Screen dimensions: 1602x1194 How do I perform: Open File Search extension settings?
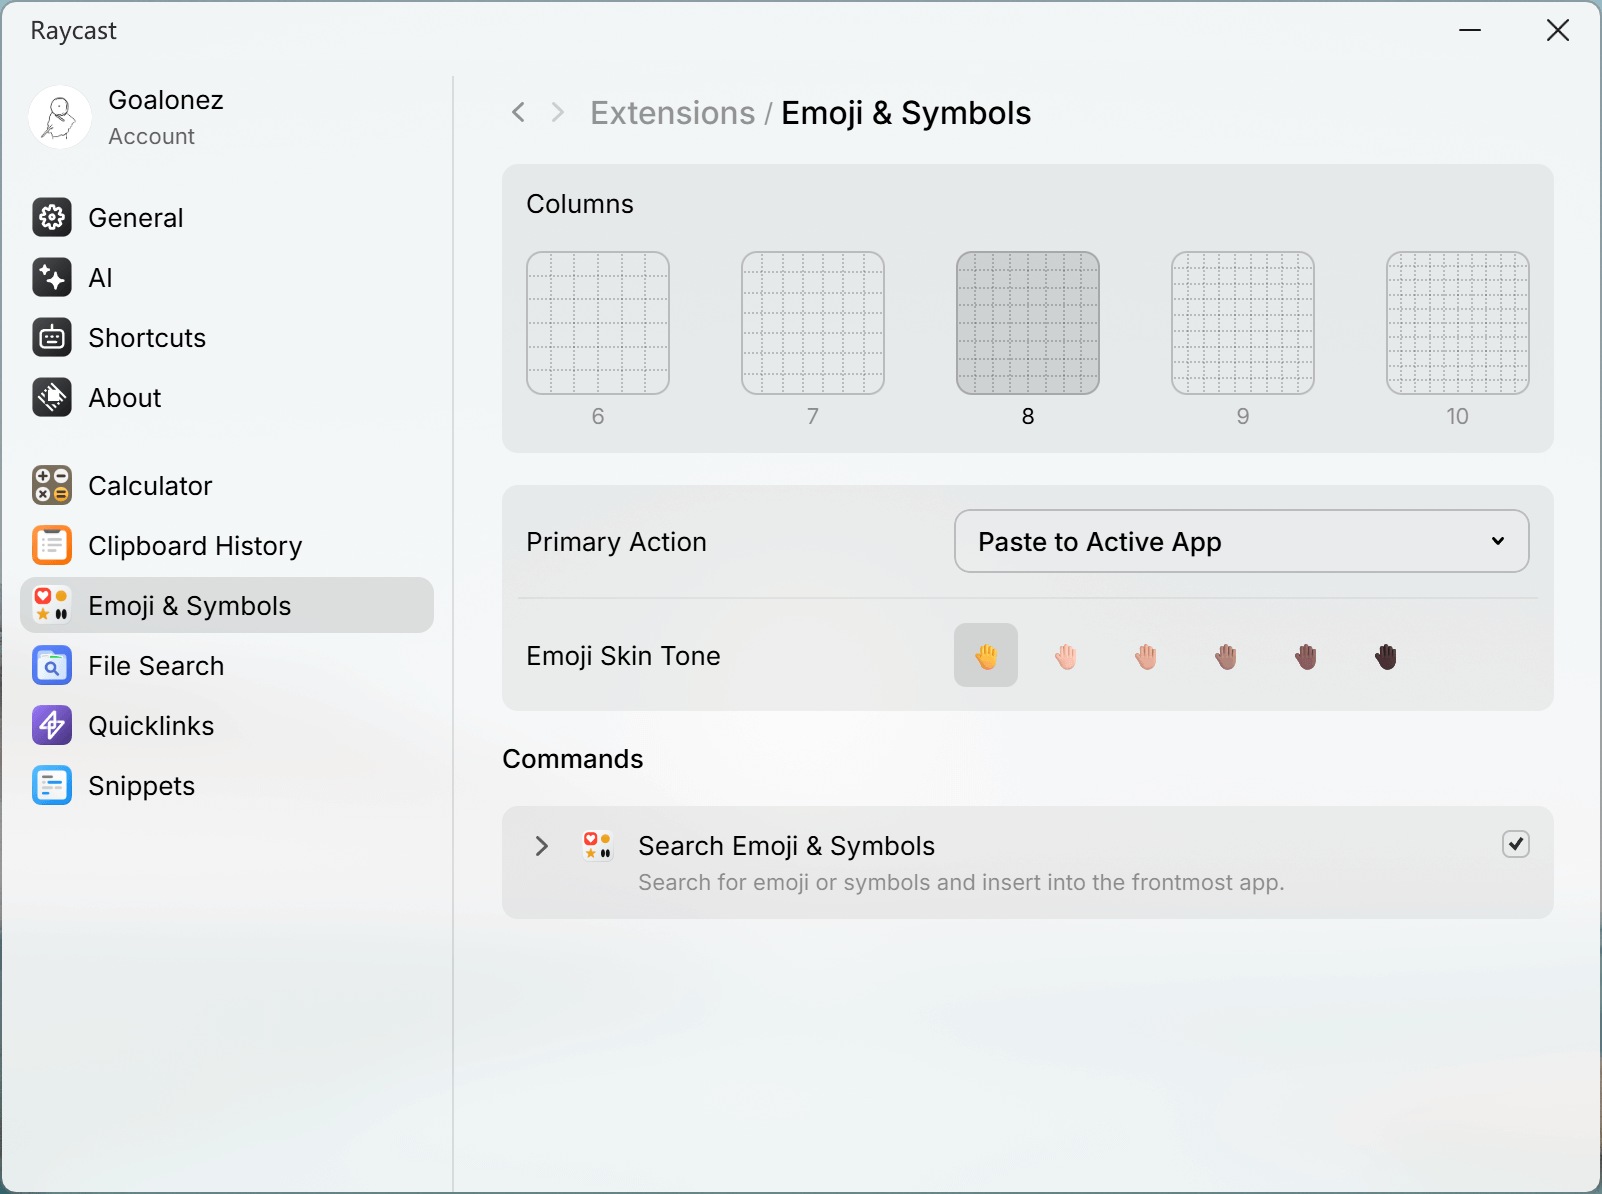227,665
